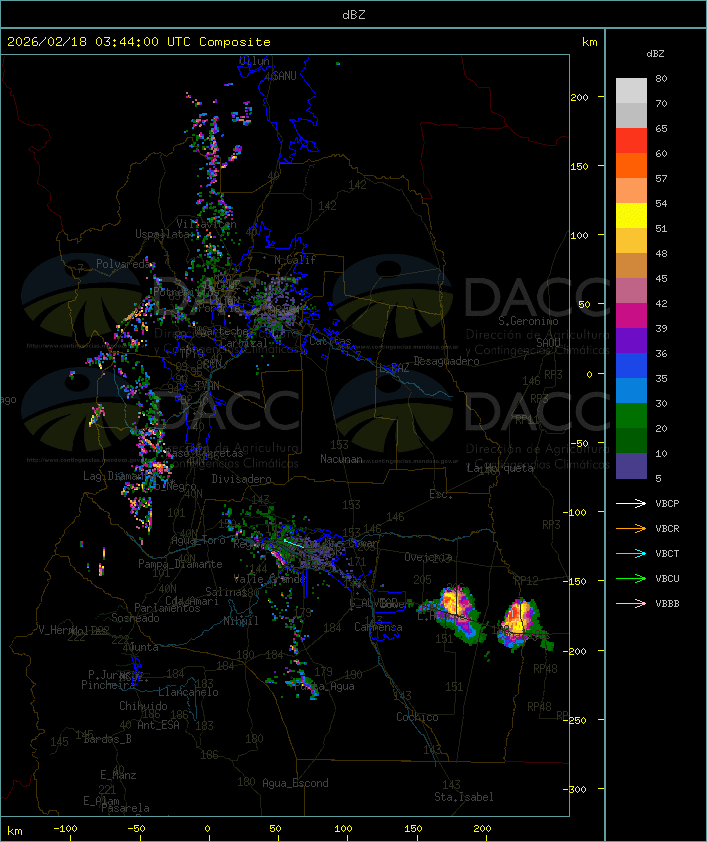Click the VBCP legend label
The height and width of the screenshot is (842, 707).
pyautogui.click(x=667, y=504)
